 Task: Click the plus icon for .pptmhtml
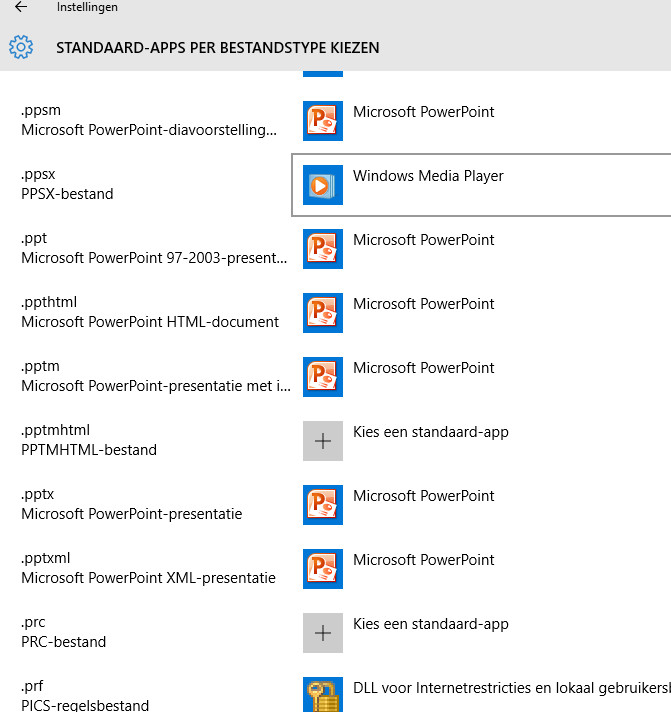tap(323, 441)
